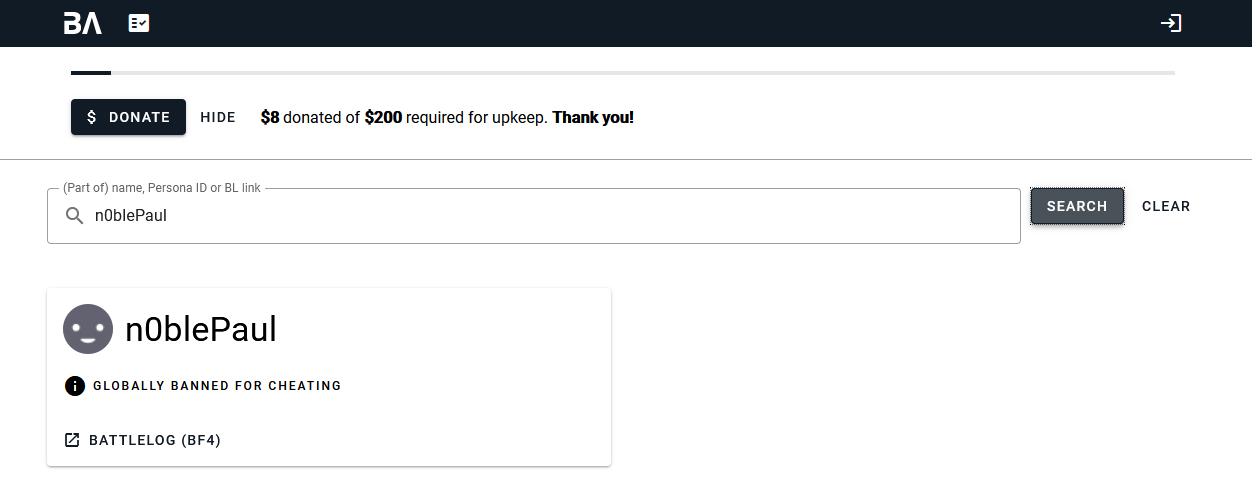Click the magnifier icon in the search field
Screen dimensions: 1252x487
[74, 216]
